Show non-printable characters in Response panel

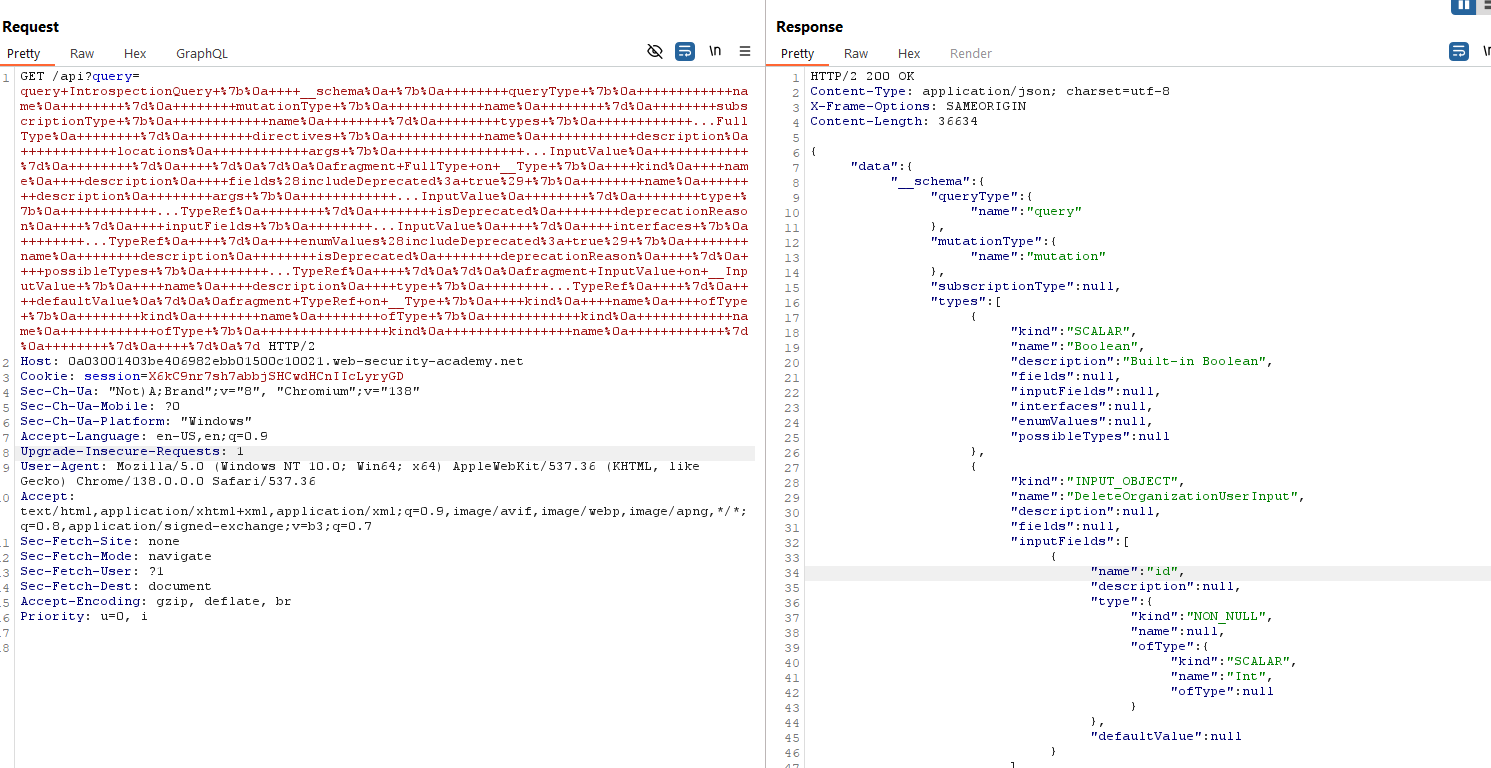tap(1486, 51)
